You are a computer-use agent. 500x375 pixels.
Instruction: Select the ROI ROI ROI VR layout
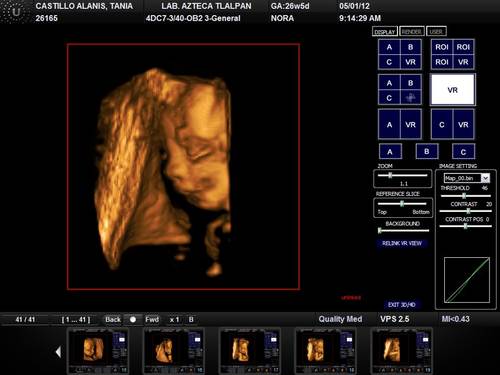coord(452,54)
